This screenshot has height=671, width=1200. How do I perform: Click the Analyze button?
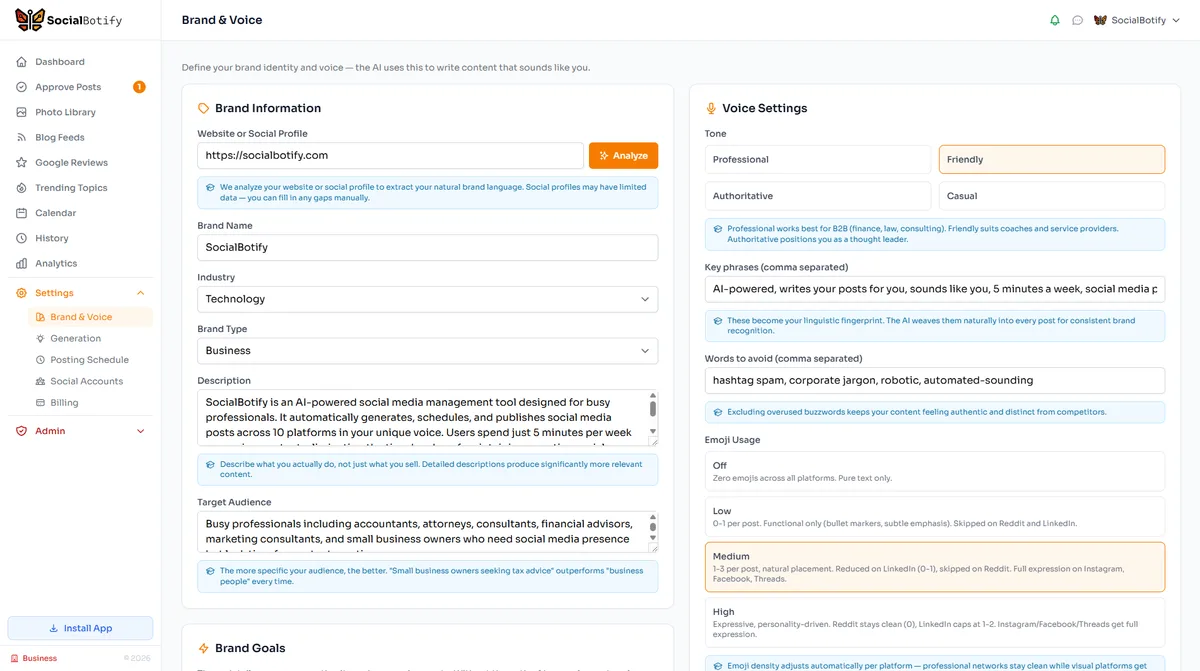click(621, 155)
